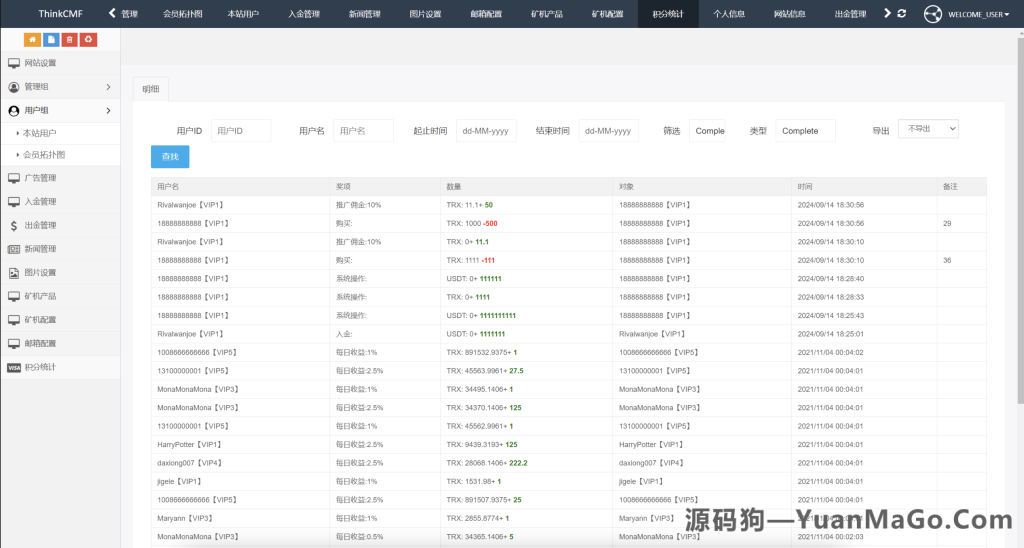1024x548 pixels.
Task: Switch to the 矿机配置 top tab
Action: click(607, 14)
